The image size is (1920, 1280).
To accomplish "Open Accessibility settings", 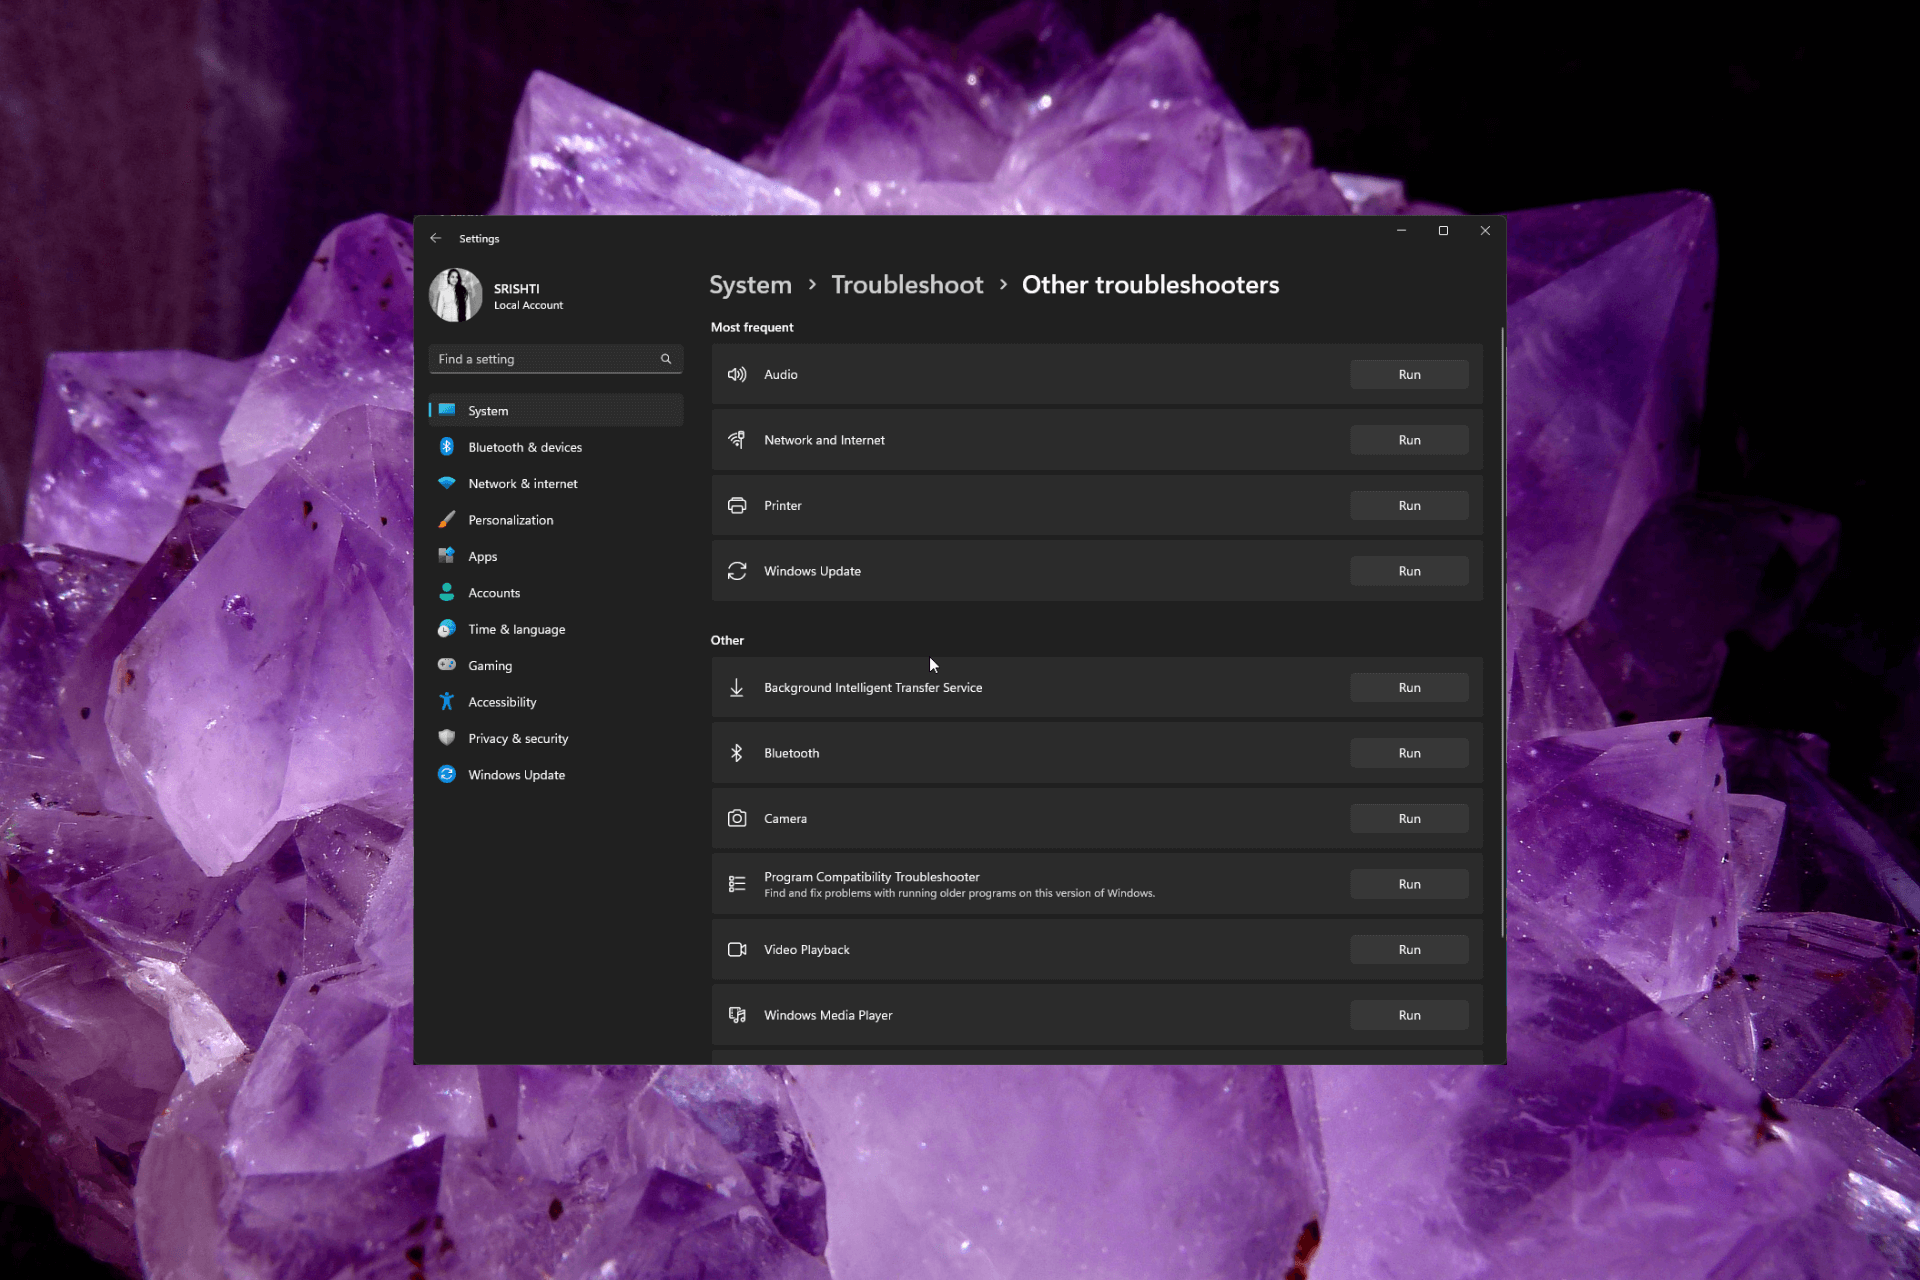I will click(556, 702).
